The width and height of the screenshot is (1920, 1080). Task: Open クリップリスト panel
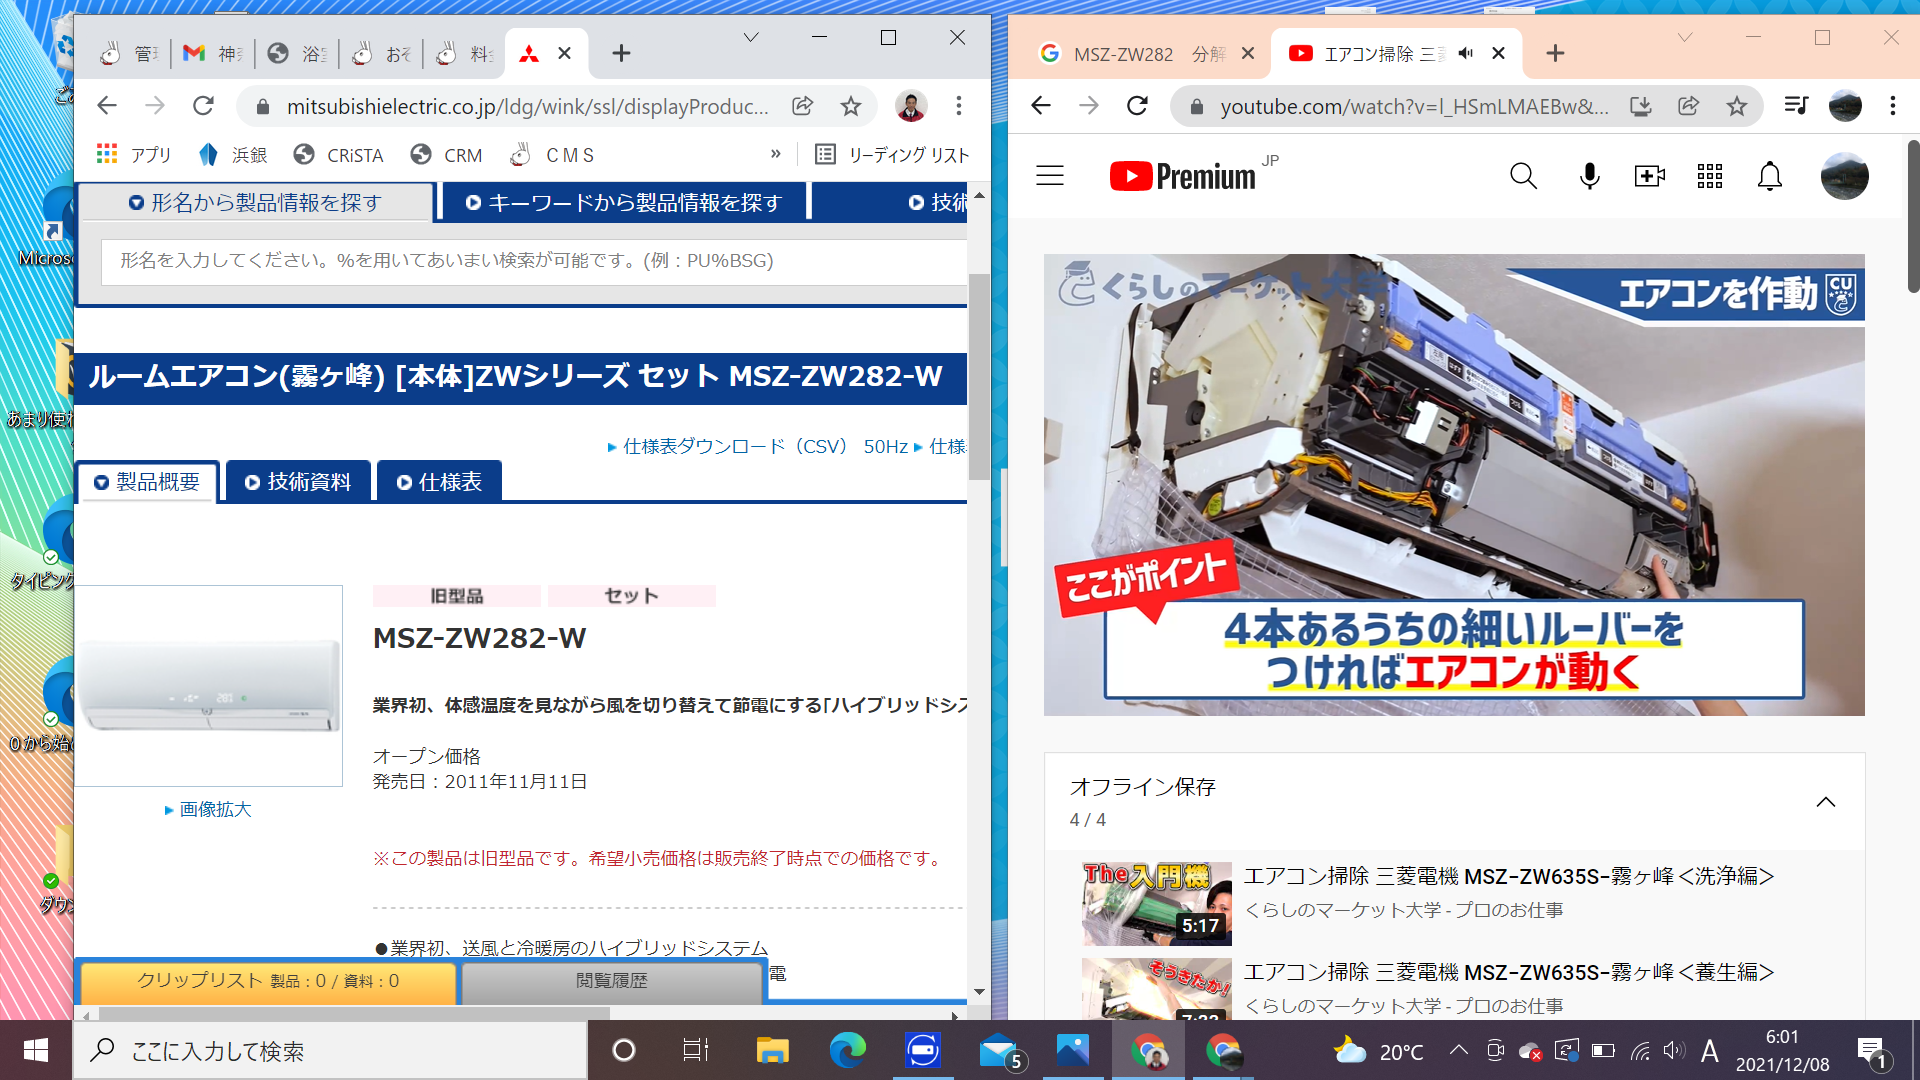coord(268,982)
